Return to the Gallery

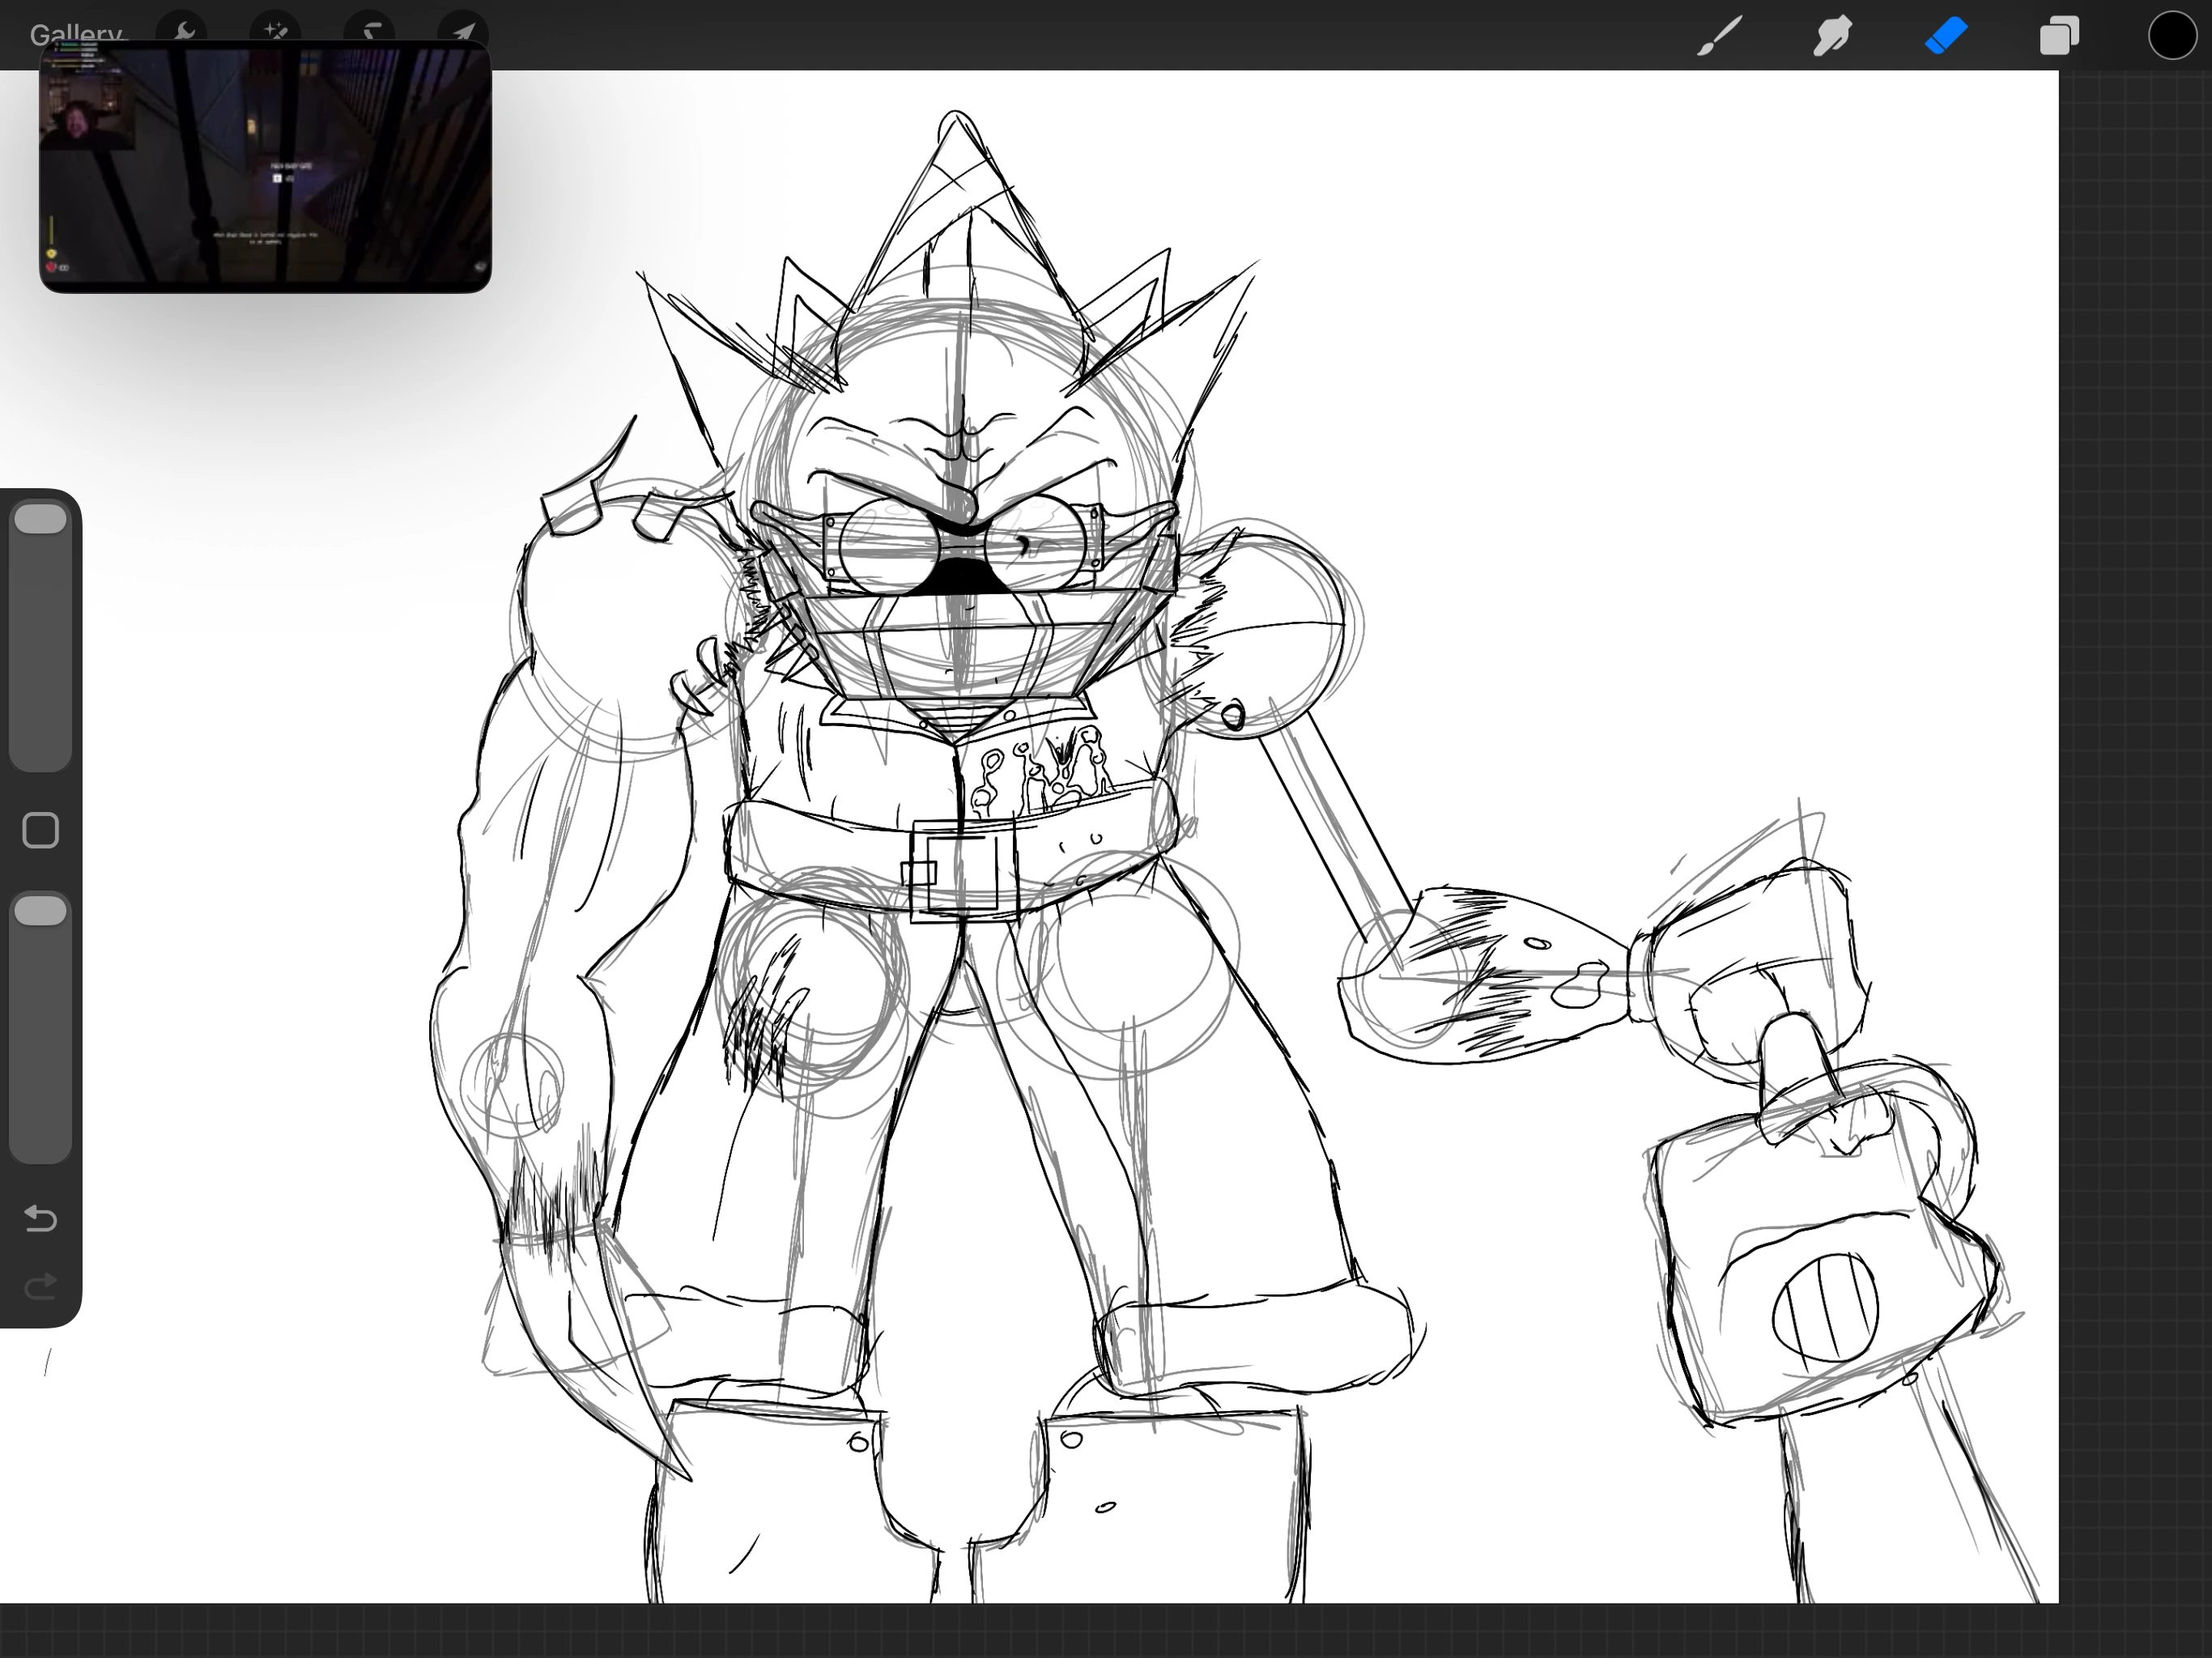75,34
